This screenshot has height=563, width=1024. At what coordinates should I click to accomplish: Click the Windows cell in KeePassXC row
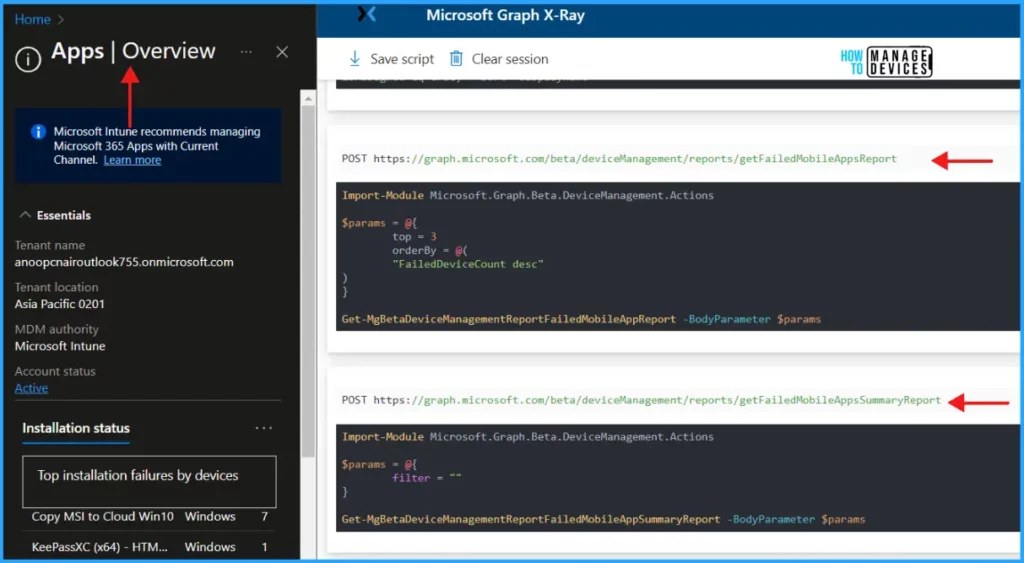click(210, 547)
